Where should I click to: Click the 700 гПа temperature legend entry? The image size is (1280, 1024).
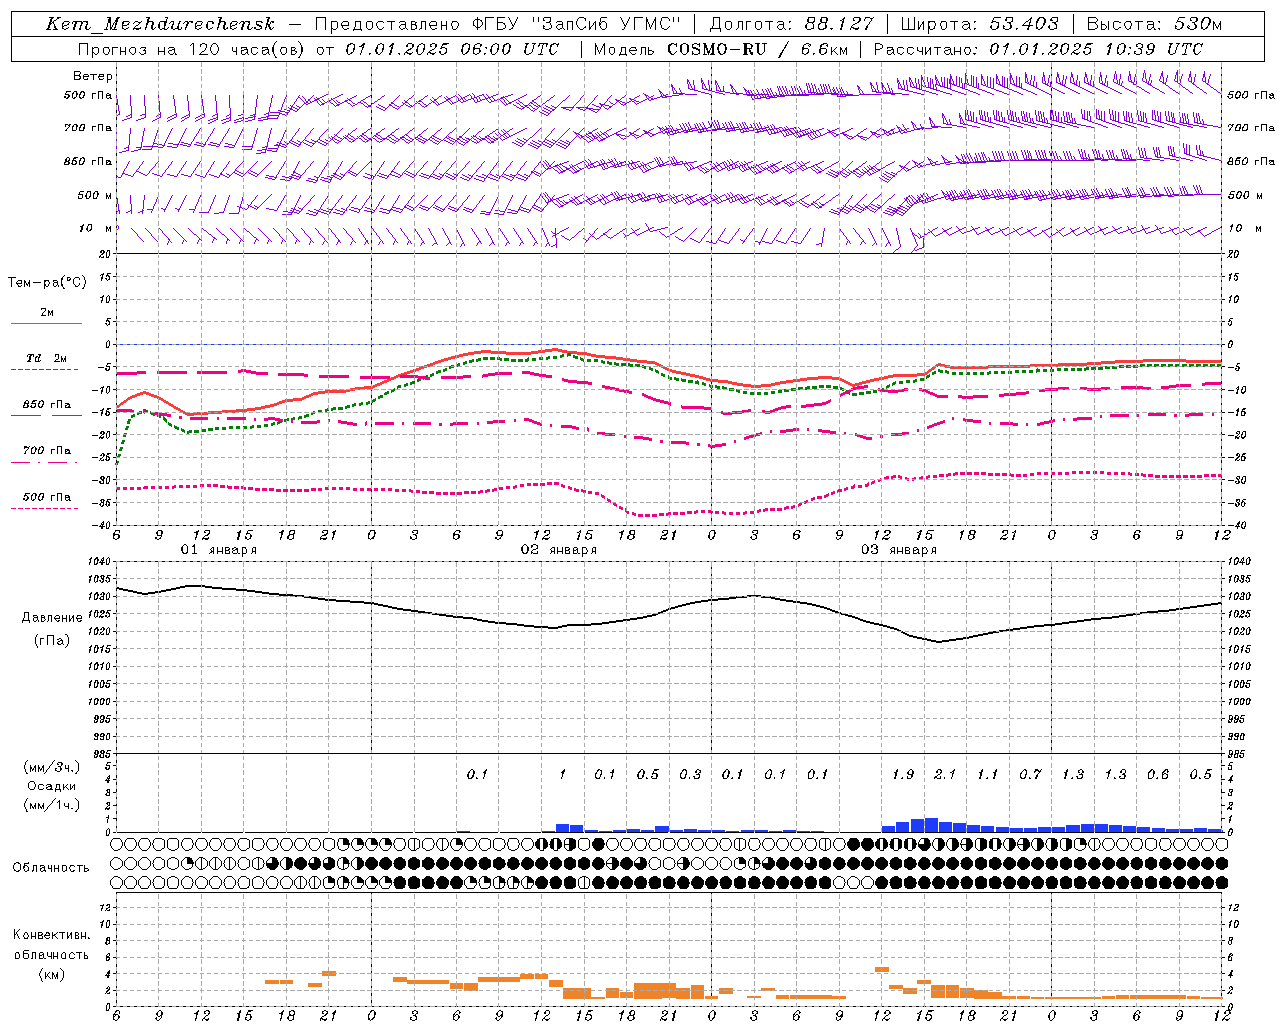tap(46, 451)
